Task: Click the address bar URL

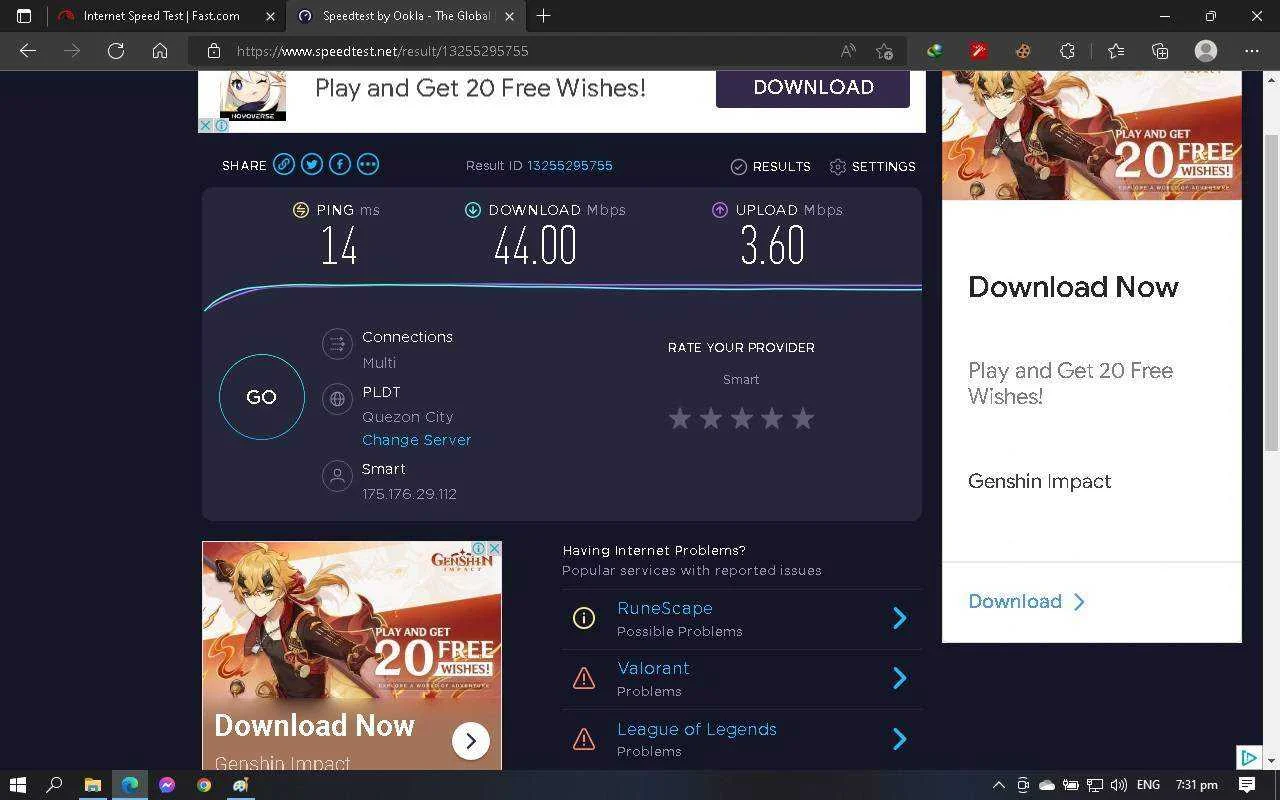Action: pyautogui.click(x=382, y=51)
